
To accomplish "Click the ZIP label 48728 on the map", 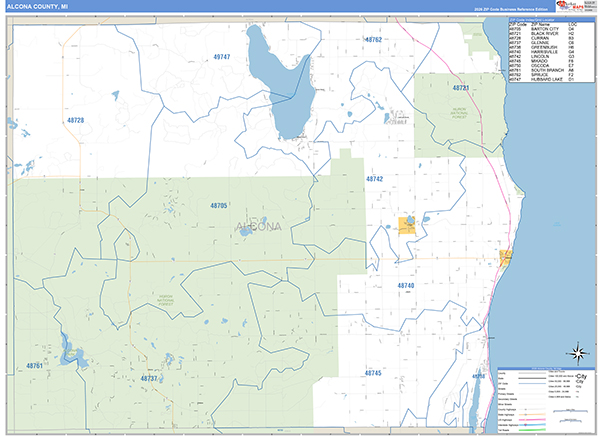I will click(x=75, y=120).
